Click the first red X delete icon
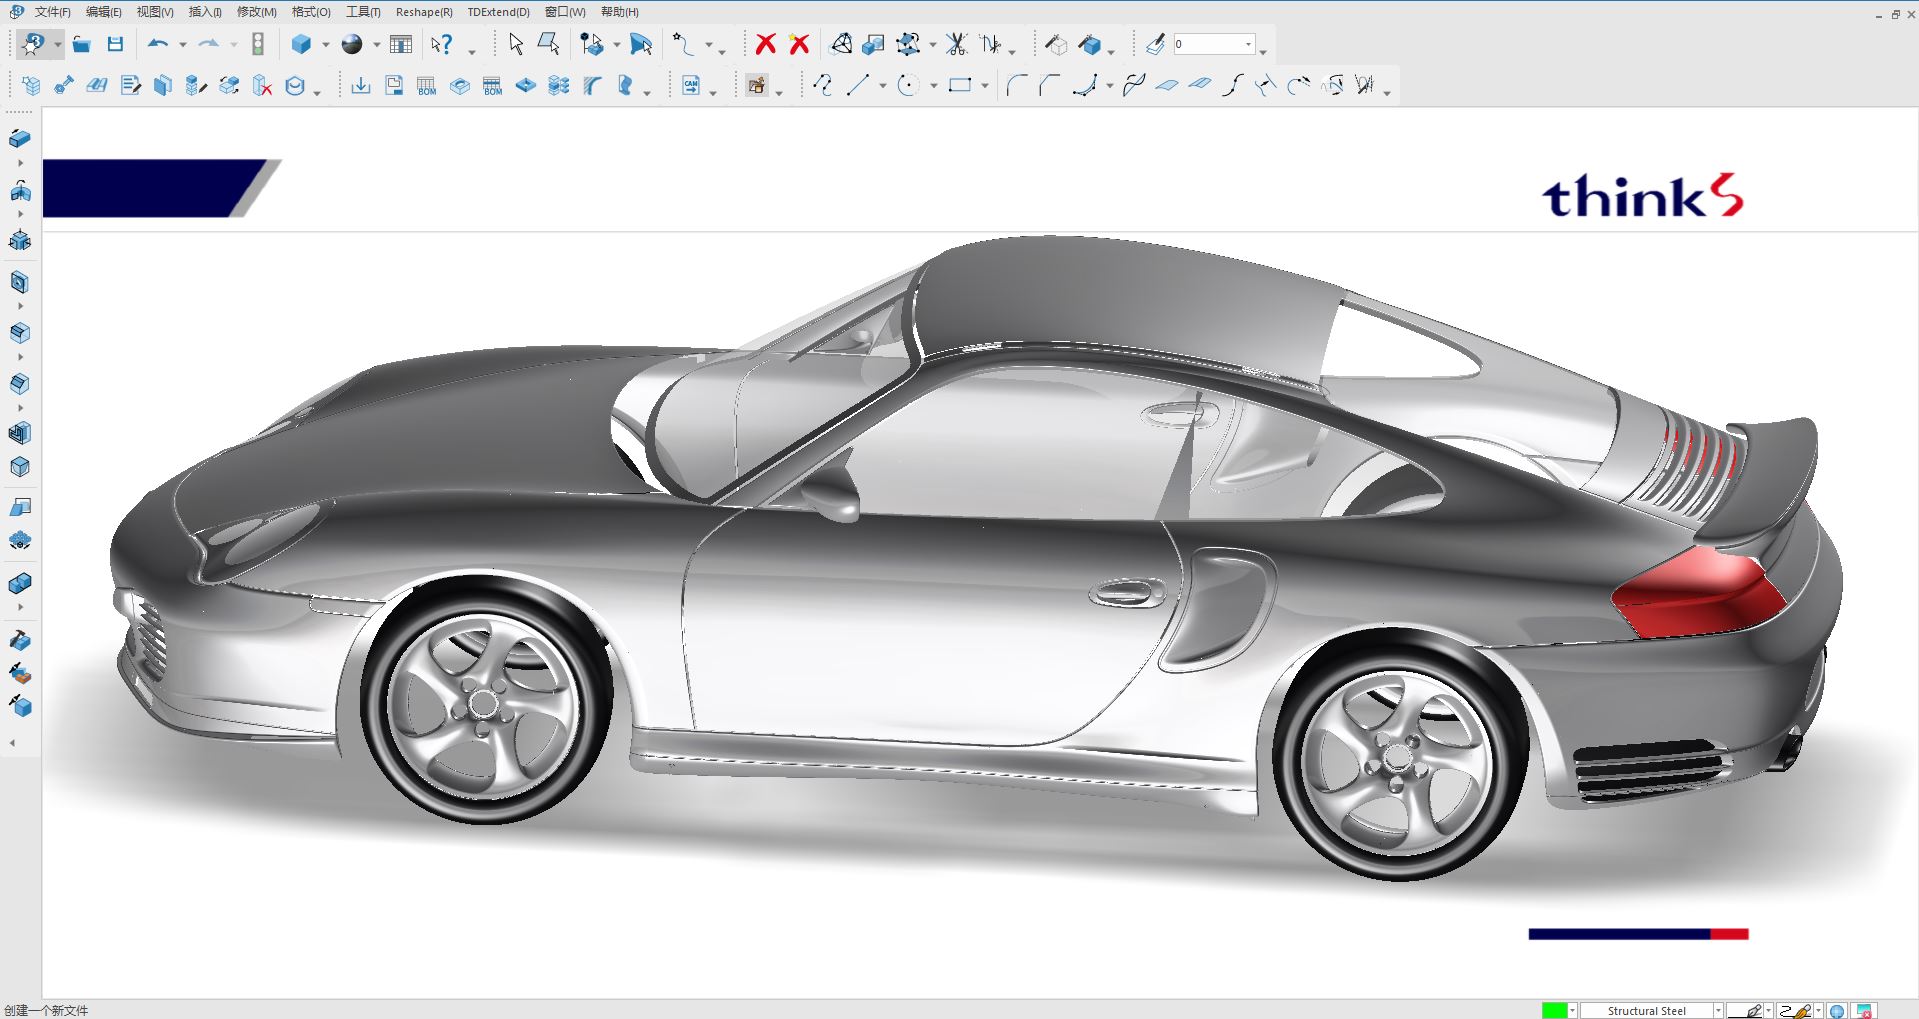Image resolution: width=1919 pixels, height=1019 pixels. 765,44
